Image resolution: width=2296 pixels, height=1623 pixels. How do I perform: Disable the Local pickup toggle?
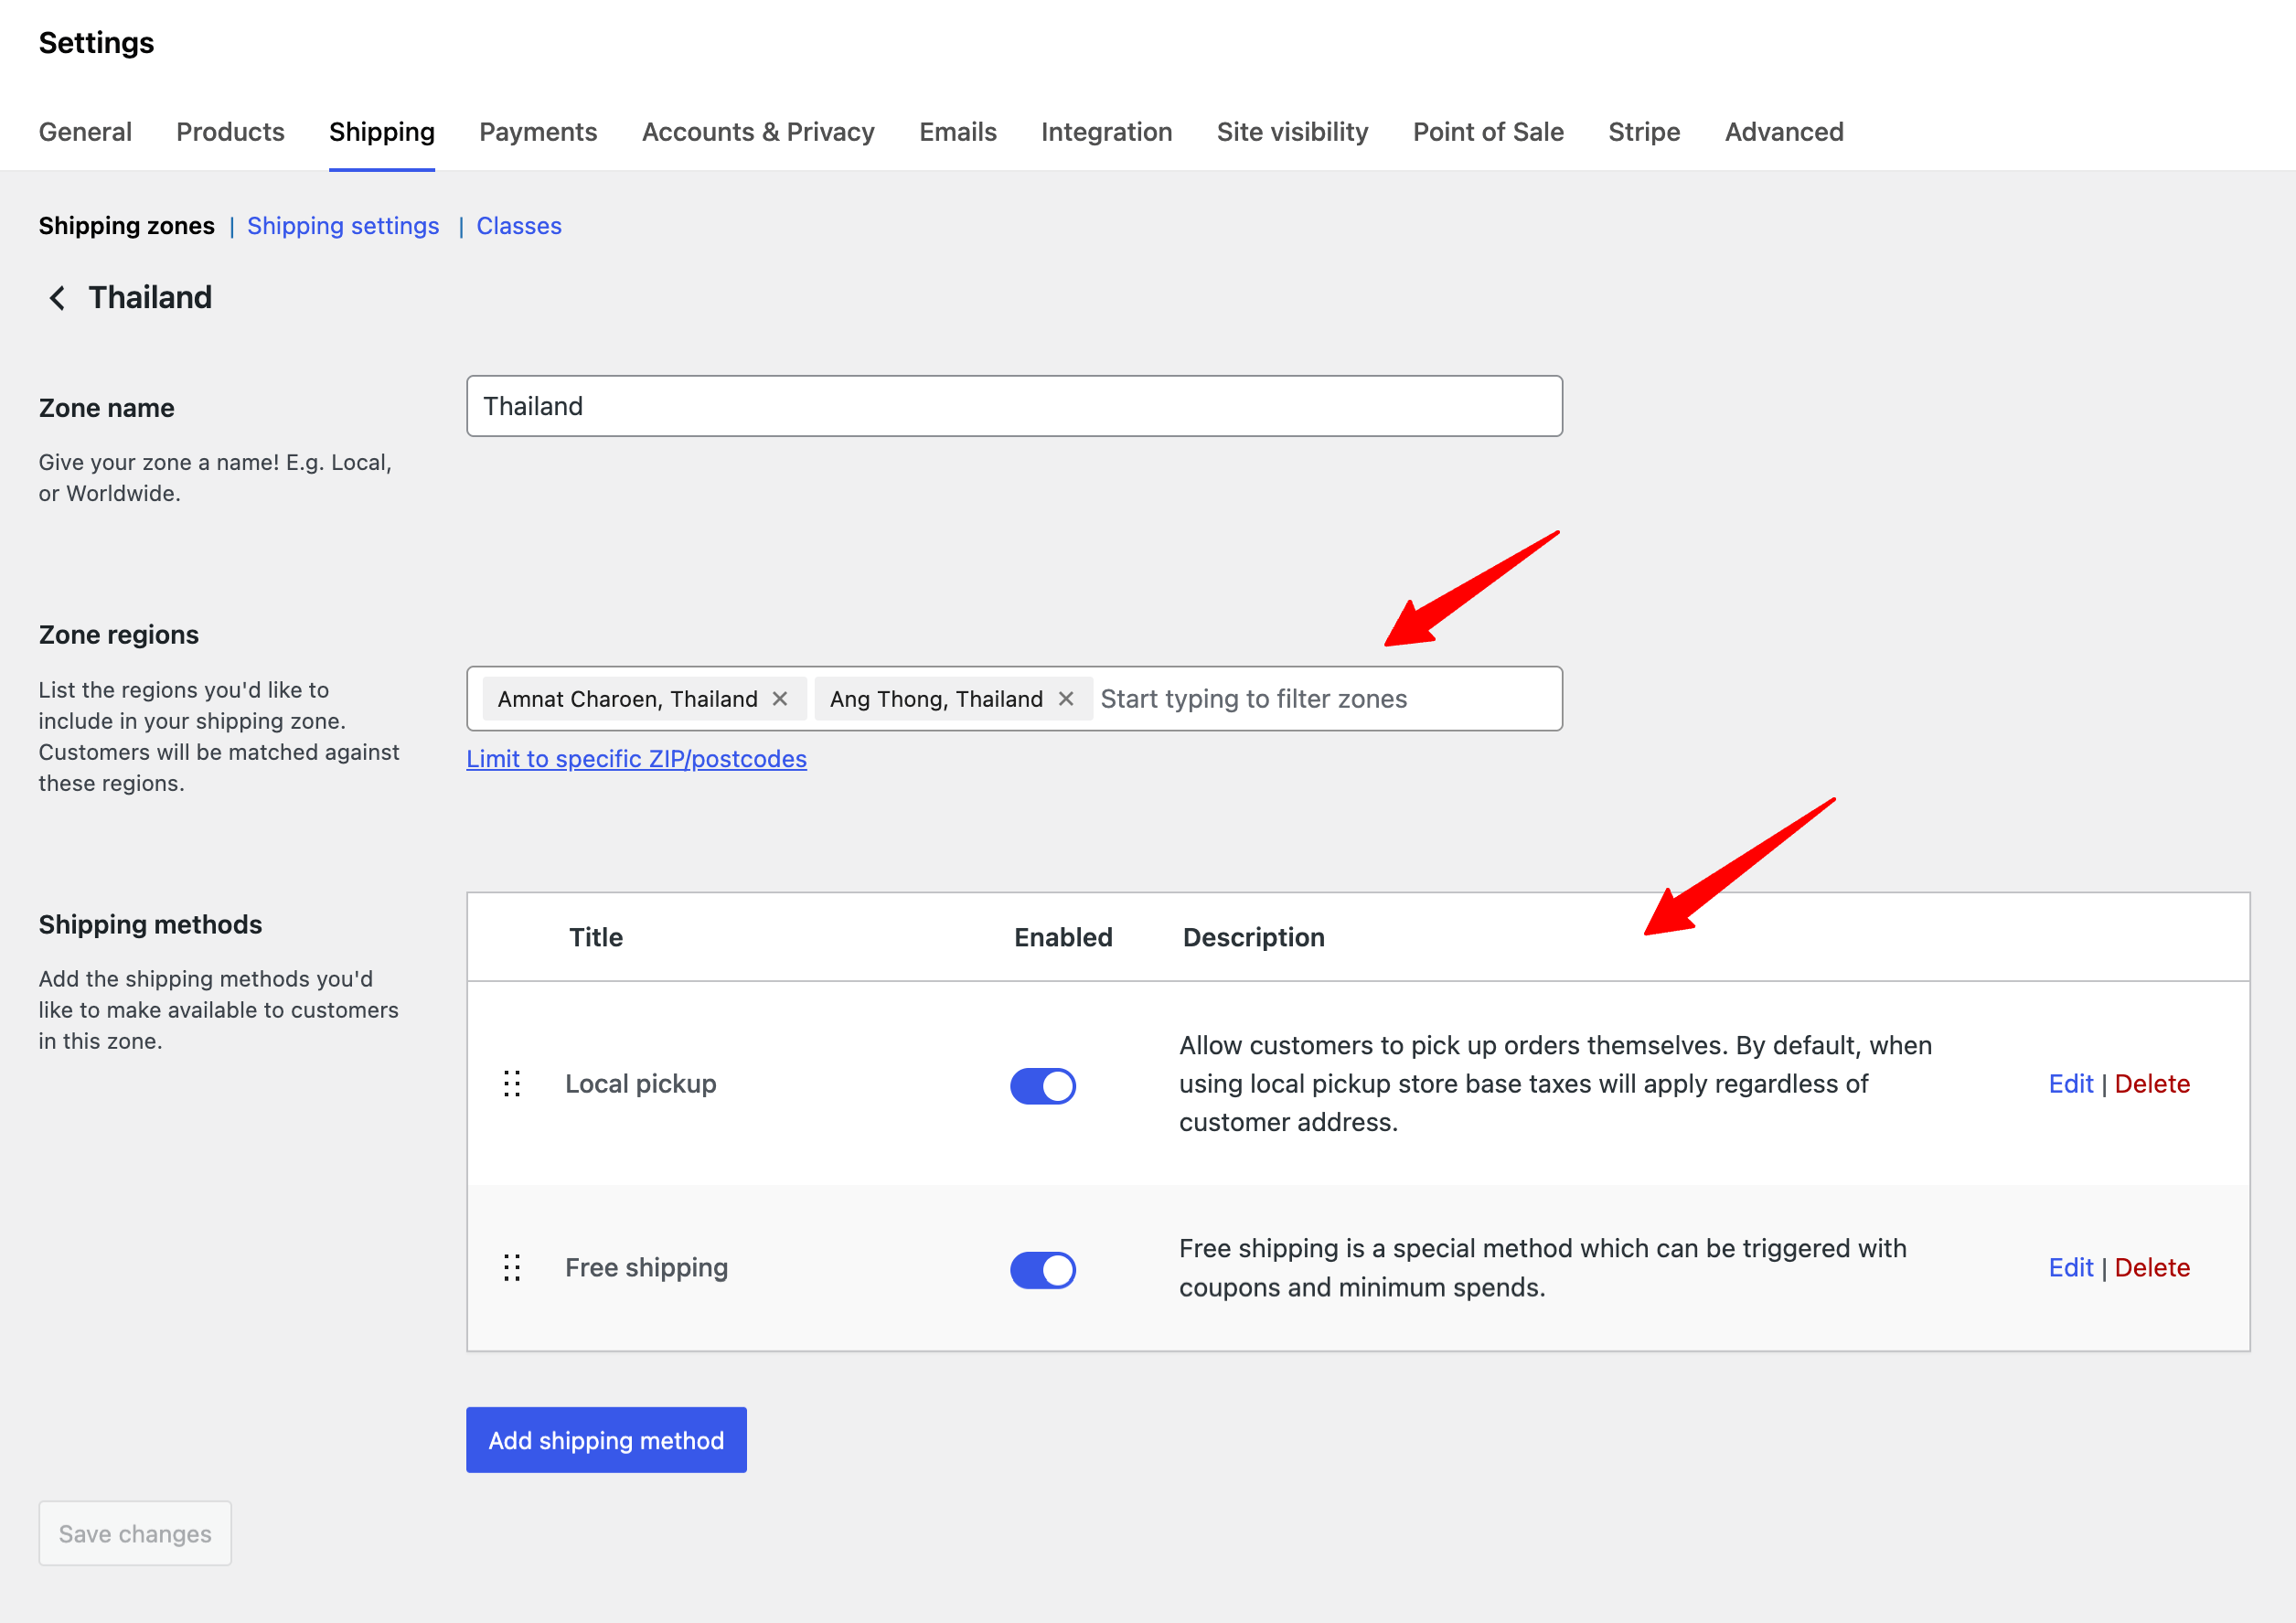[x=1042, y=1086]
